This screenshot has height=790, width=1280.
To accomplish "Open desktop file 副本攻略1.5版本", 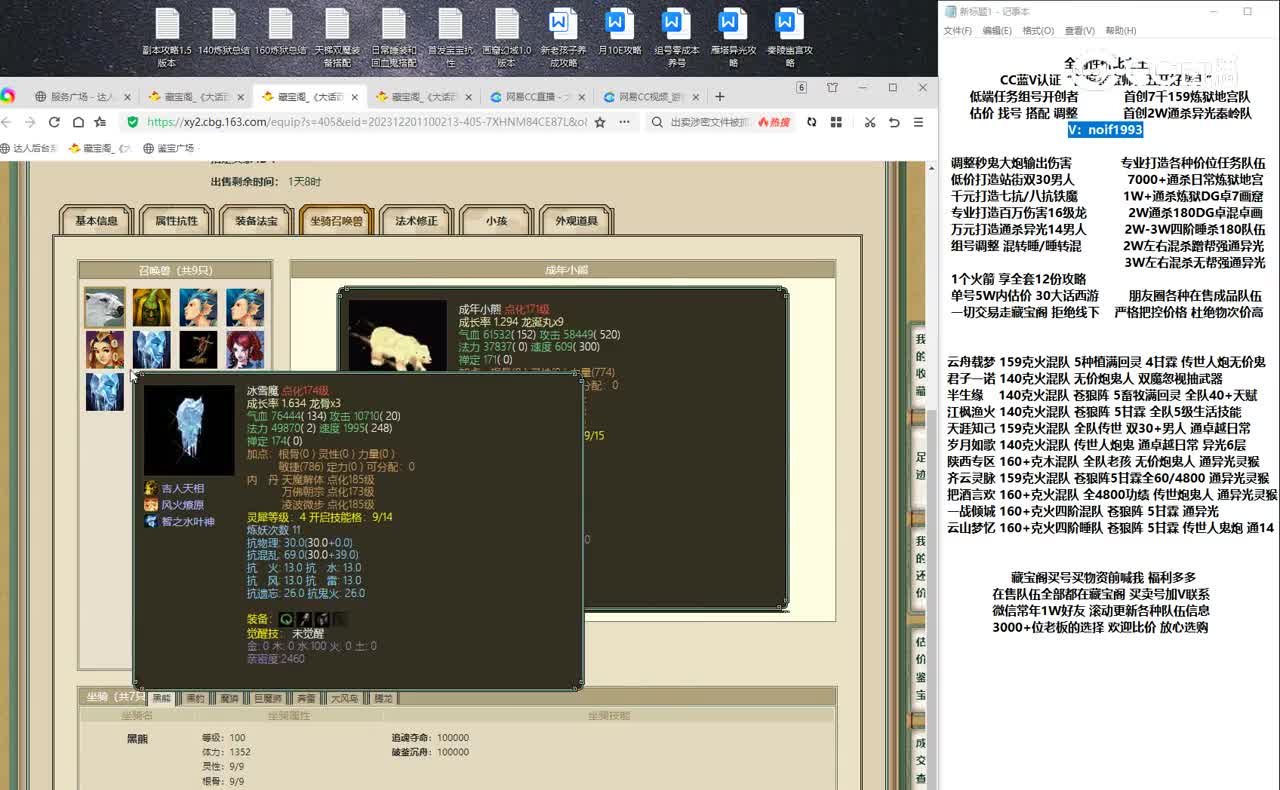I will (167, 38).
